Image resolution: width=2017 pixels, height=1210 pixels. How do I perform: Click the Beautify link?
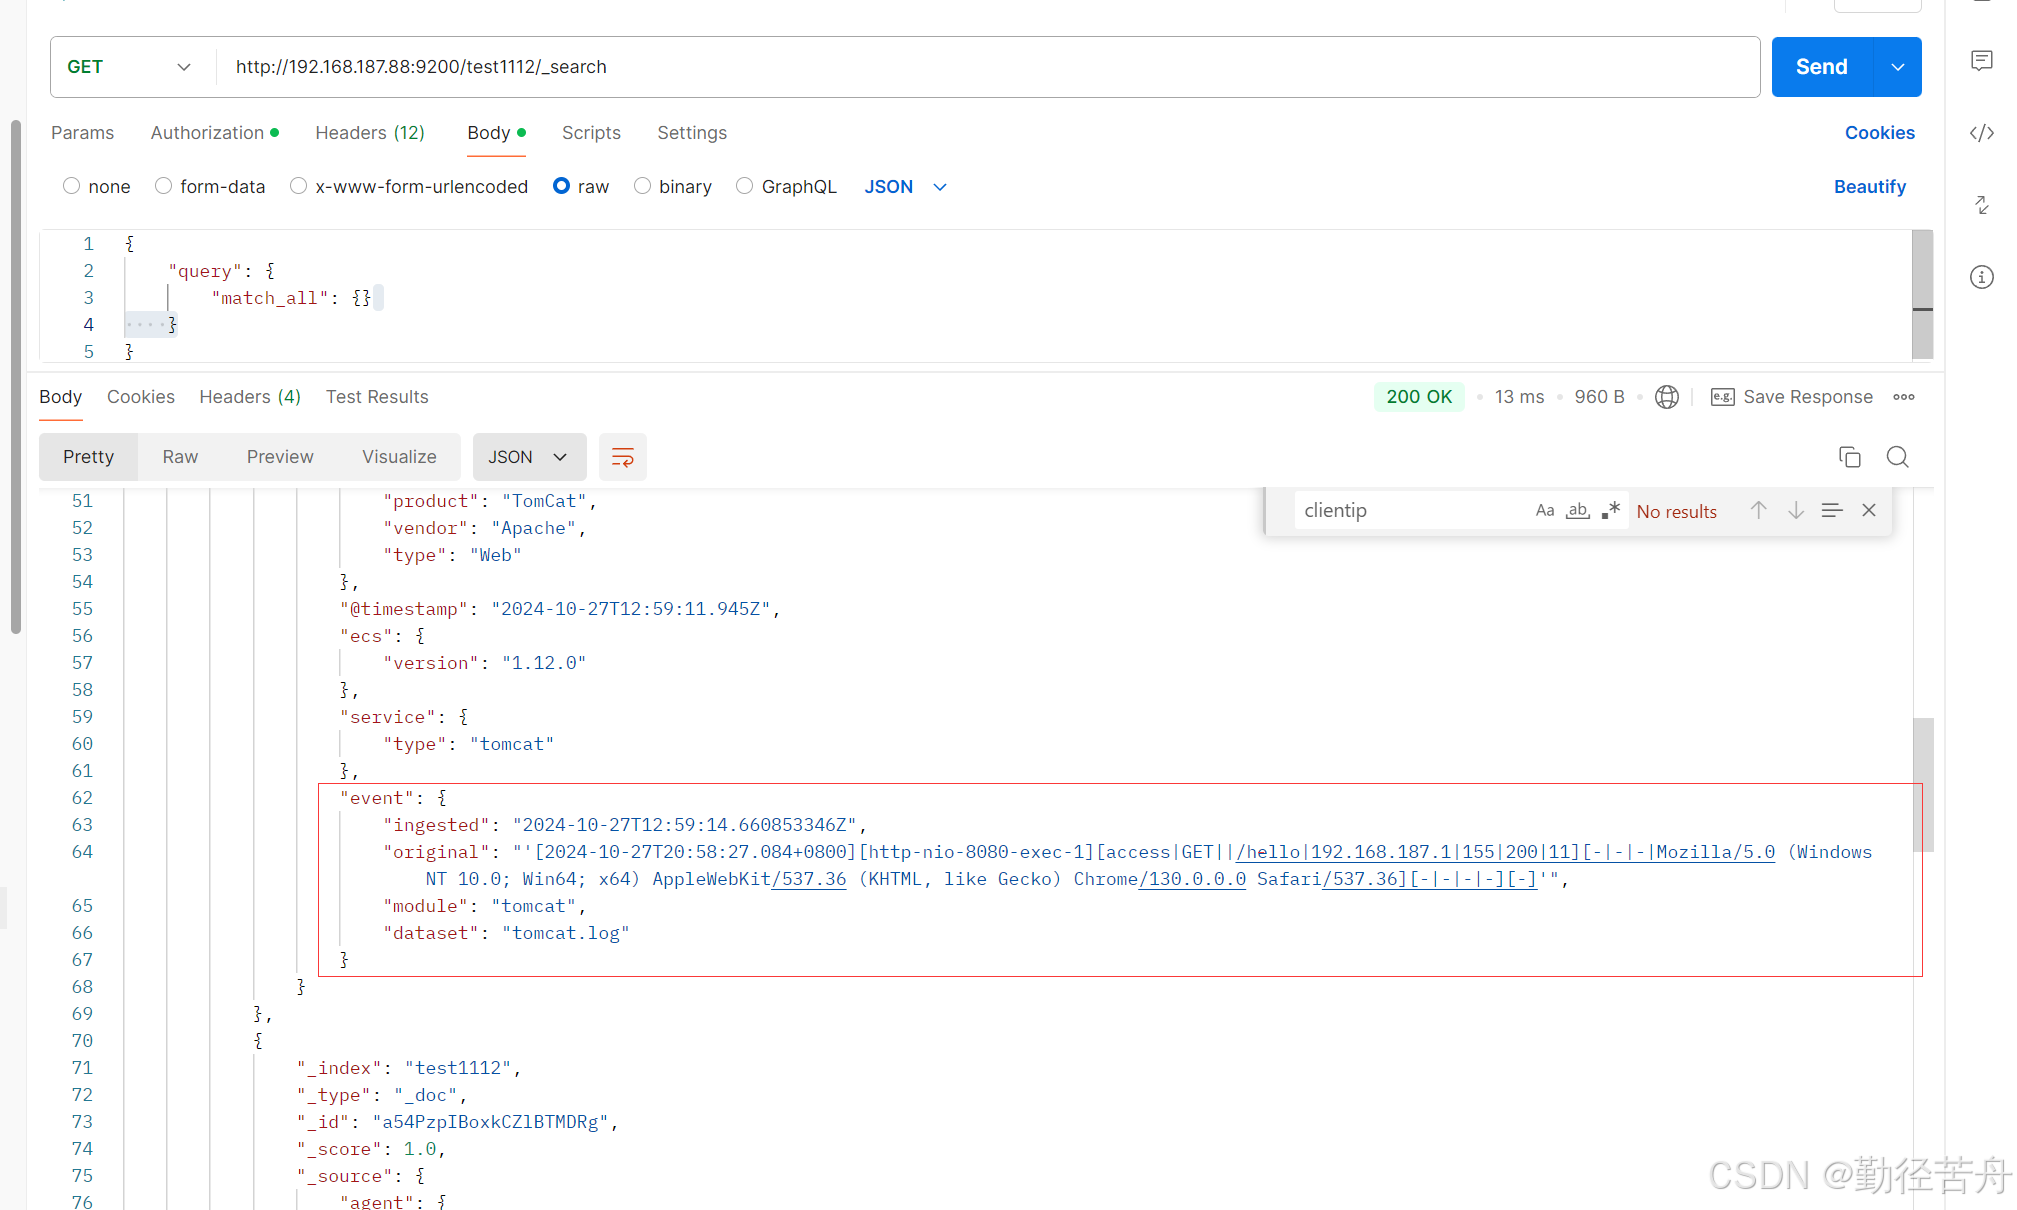point(1869,187)
